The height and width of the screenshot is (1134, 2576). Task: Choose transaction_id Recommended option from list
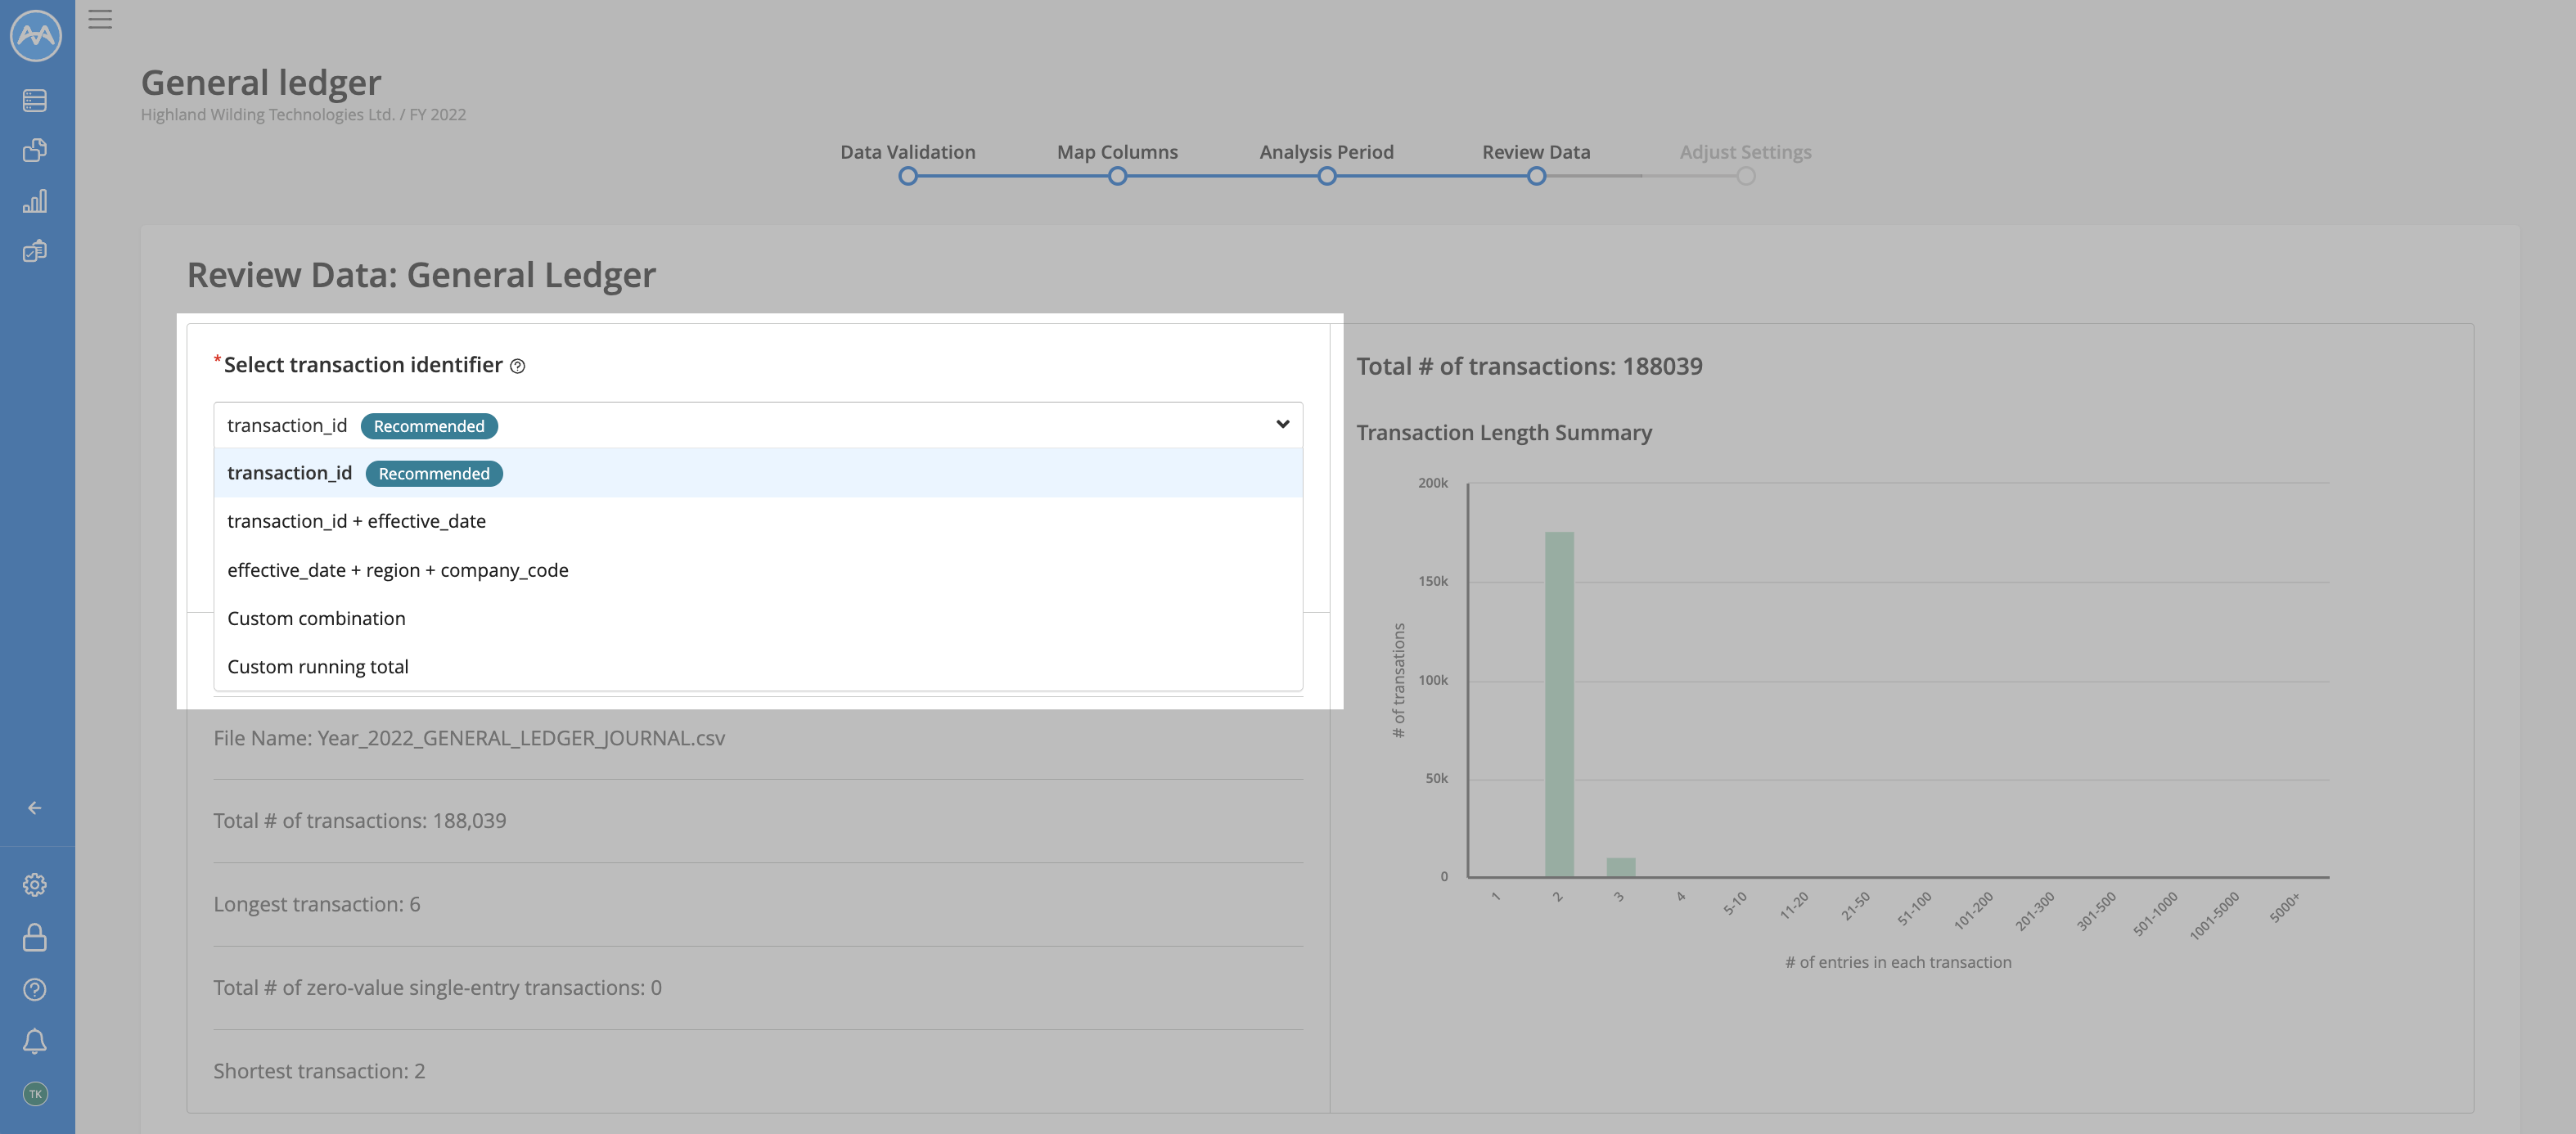pos(758,473)
